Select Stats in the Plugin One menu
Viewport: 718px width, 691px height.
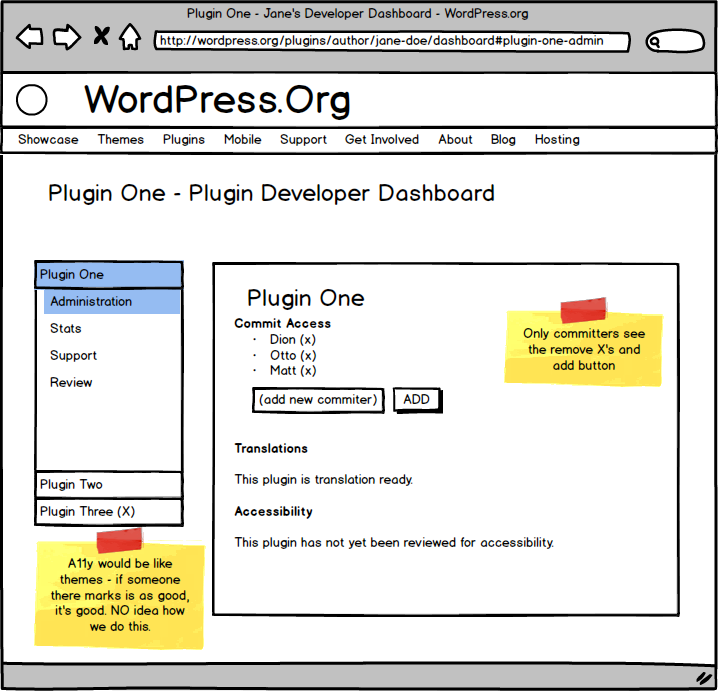(x=66, y=329)
